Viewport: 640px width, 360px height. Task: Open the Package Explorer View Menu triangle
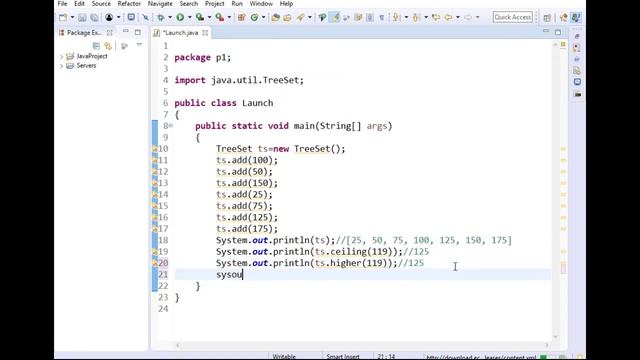click(x=139, y=45)
